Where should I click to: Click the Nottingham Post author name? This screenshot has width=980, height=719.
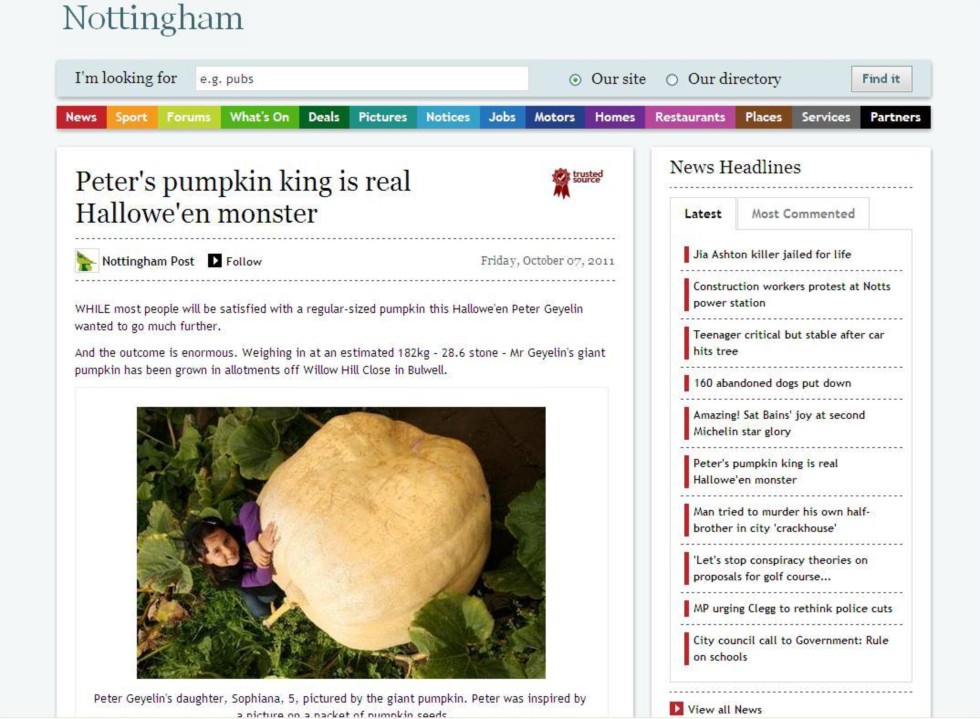tap(148, 261)
